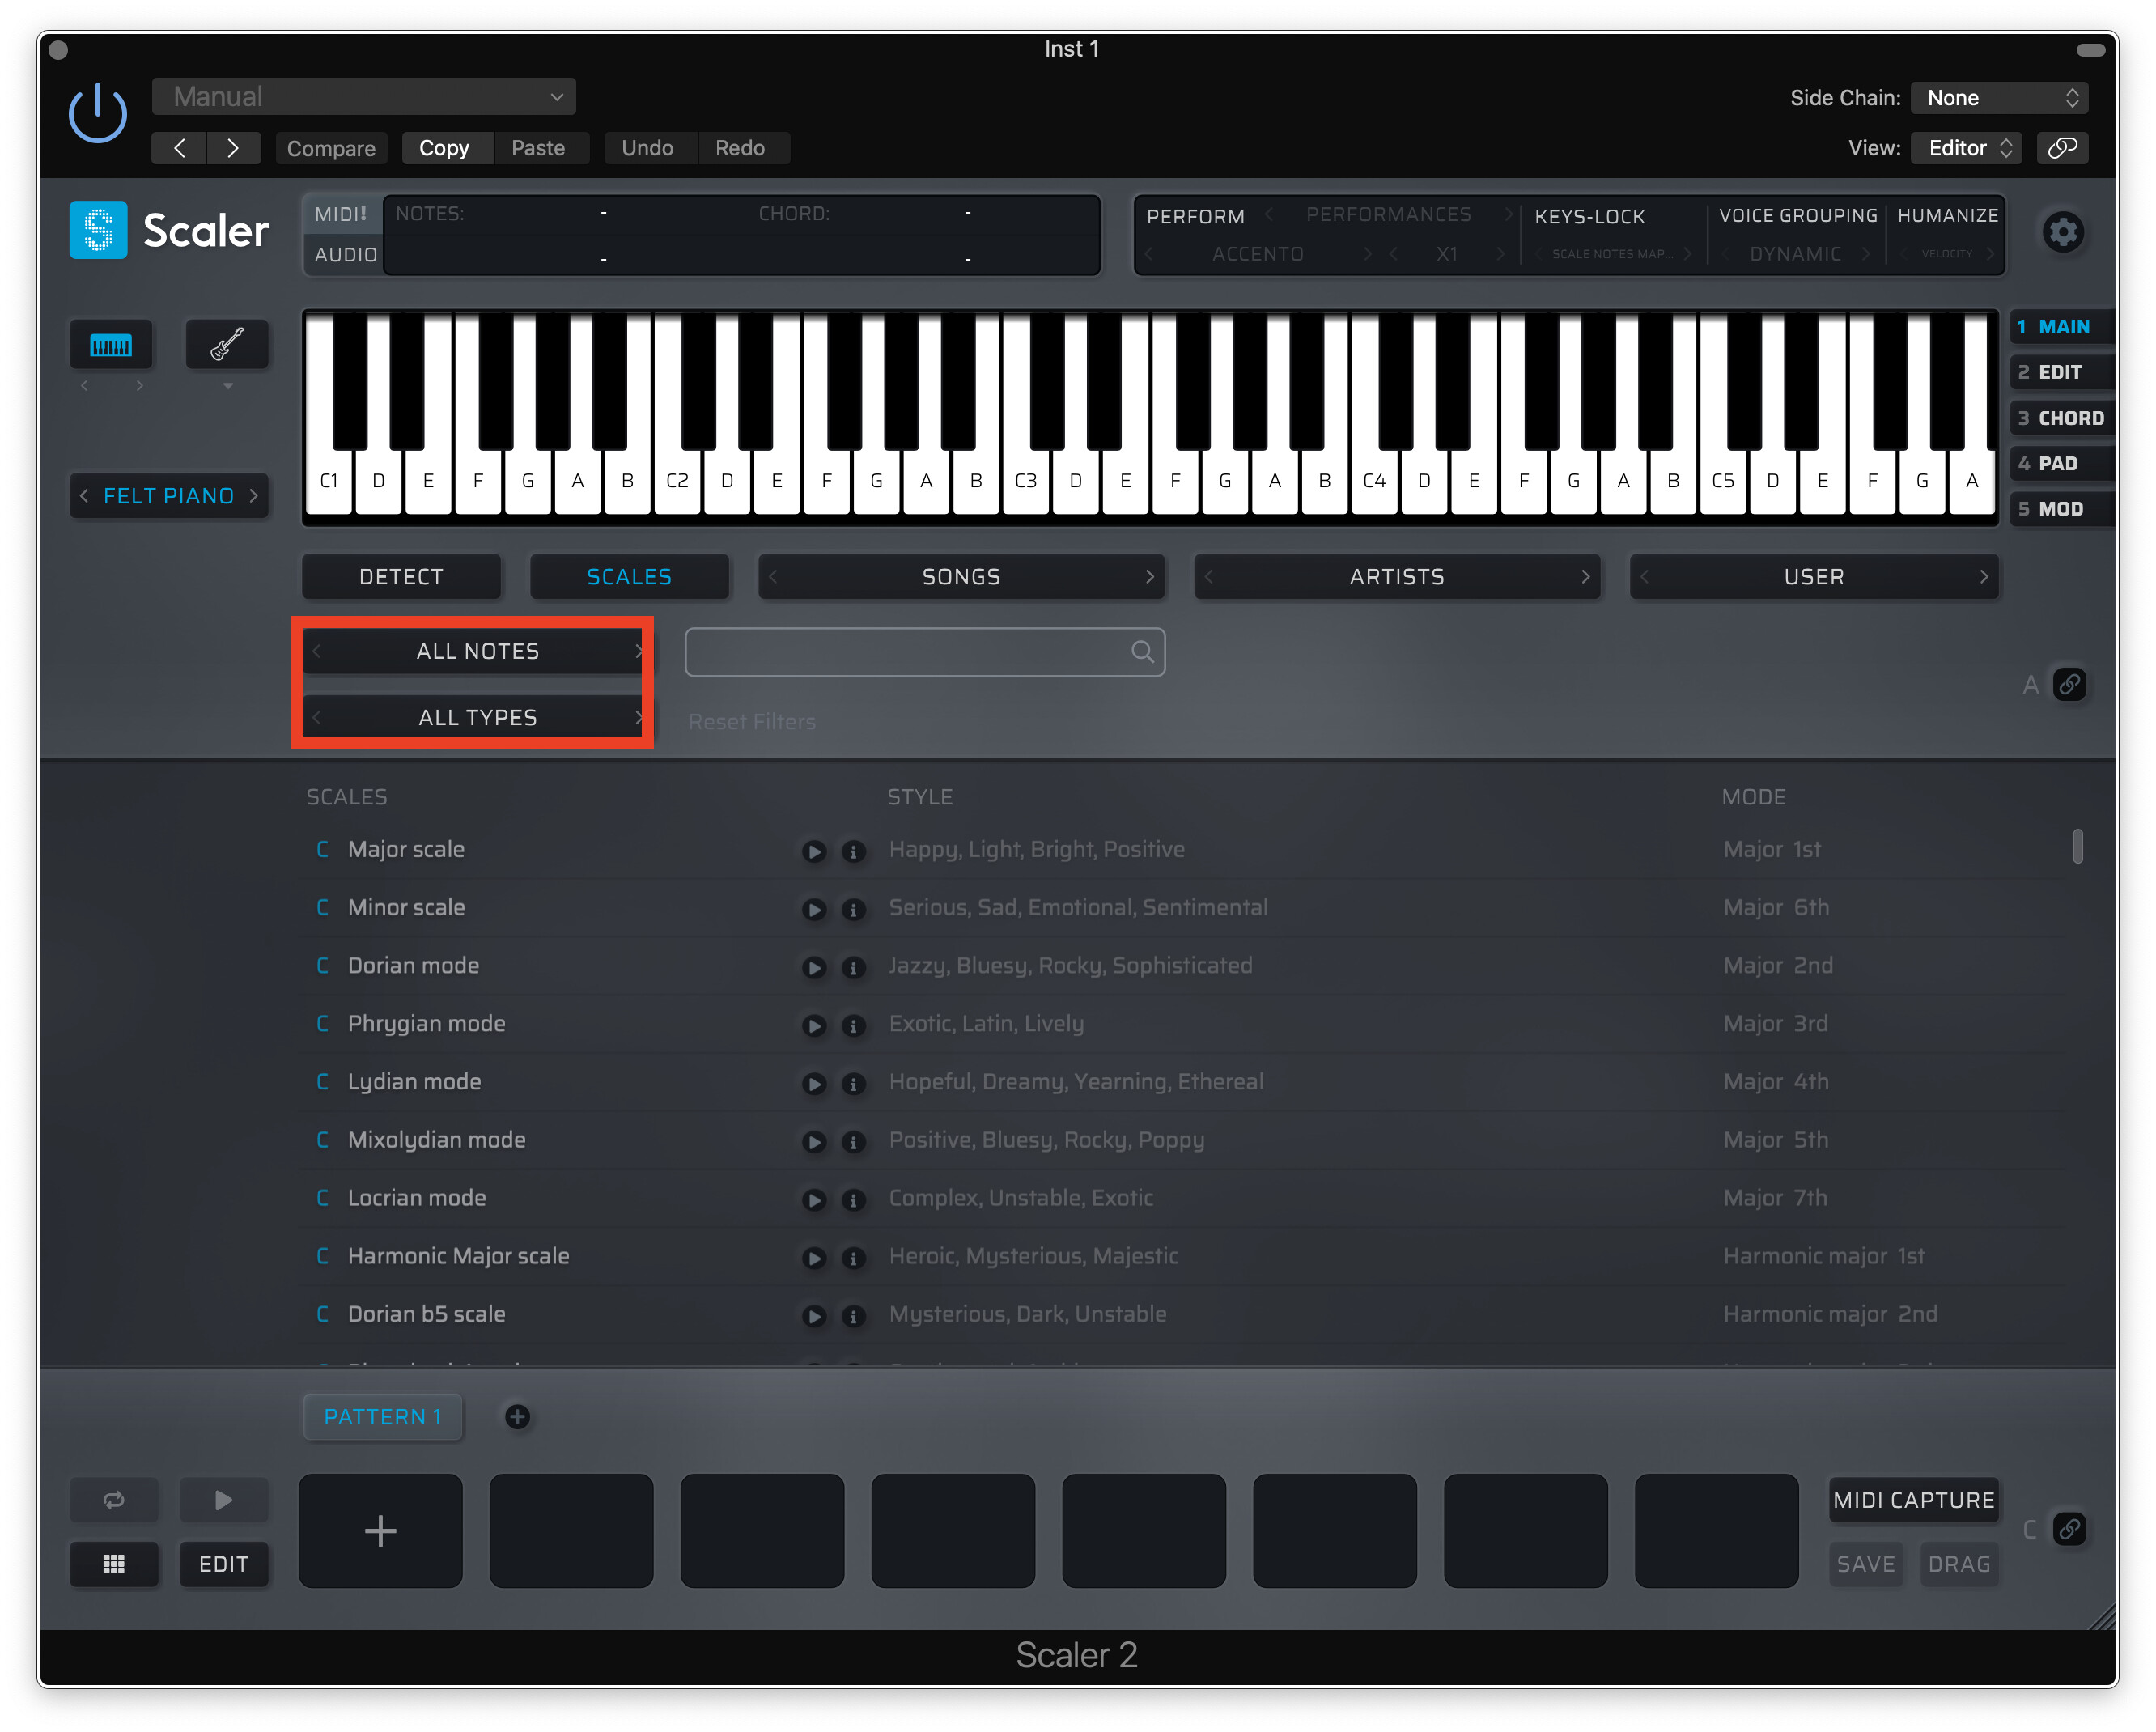This screenshot has width=2156, height=1732.
Task: Switch to the 3 CHORD tab
Action: tap(2062, 418)
